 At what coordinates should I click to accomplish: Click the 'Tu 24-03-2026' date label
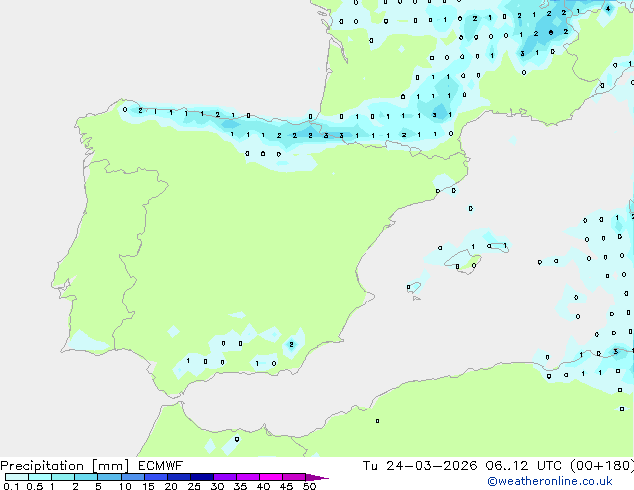click(420, 466)
